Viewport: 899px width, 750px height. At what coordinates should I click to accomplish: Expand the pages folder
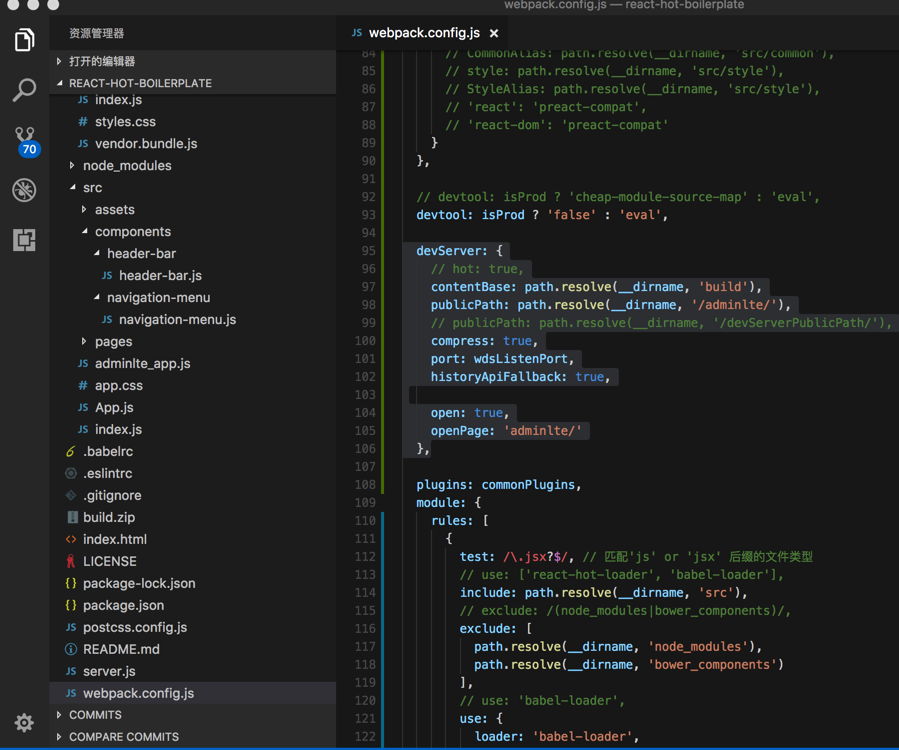(113, 342)
